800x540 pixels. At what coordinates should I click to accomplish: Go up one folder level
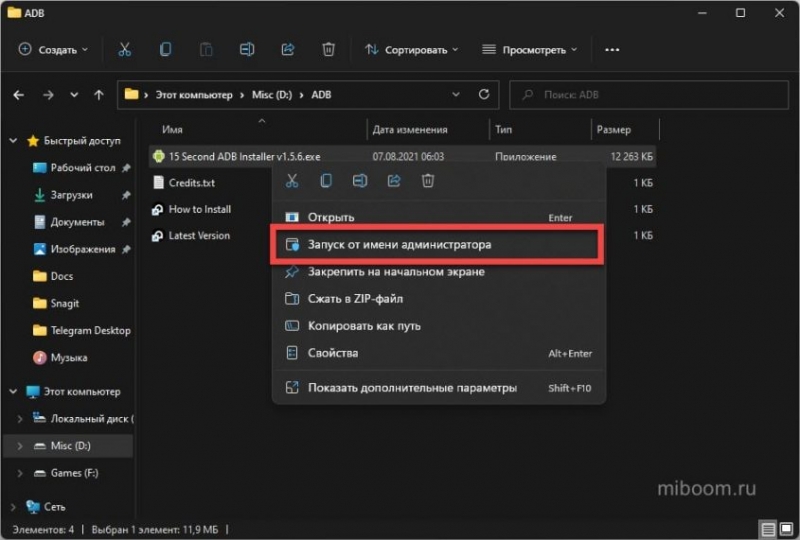[98, 95]
